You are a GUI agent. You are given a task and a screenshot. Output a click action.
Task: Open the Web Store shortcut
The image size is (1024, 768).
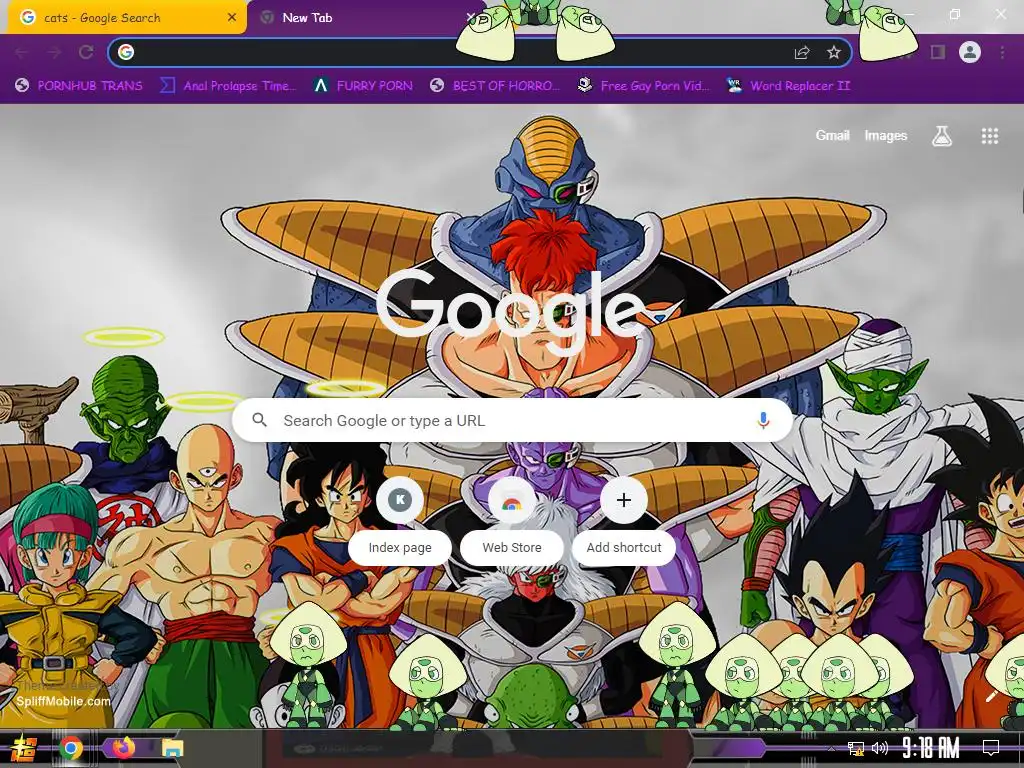coord(512,522)
